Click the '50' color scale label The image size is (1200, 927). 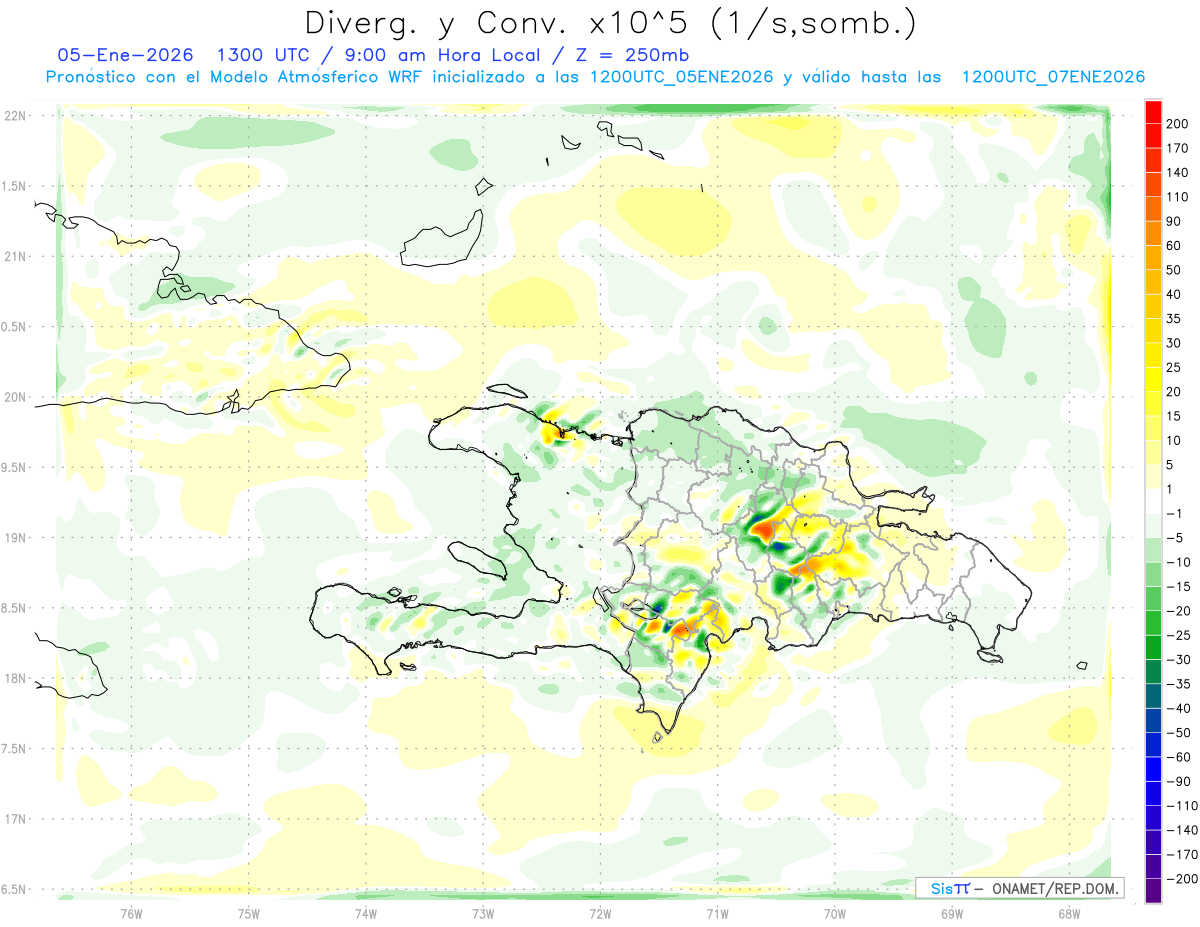click(x=1175, y=270)
